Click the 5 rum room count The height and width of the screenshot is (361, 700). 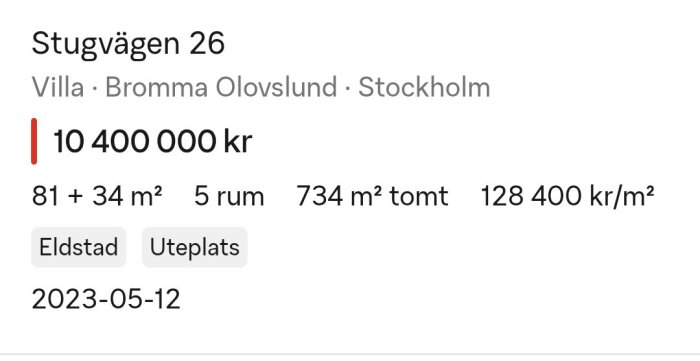pyautogui.click(x=229, y=196)
